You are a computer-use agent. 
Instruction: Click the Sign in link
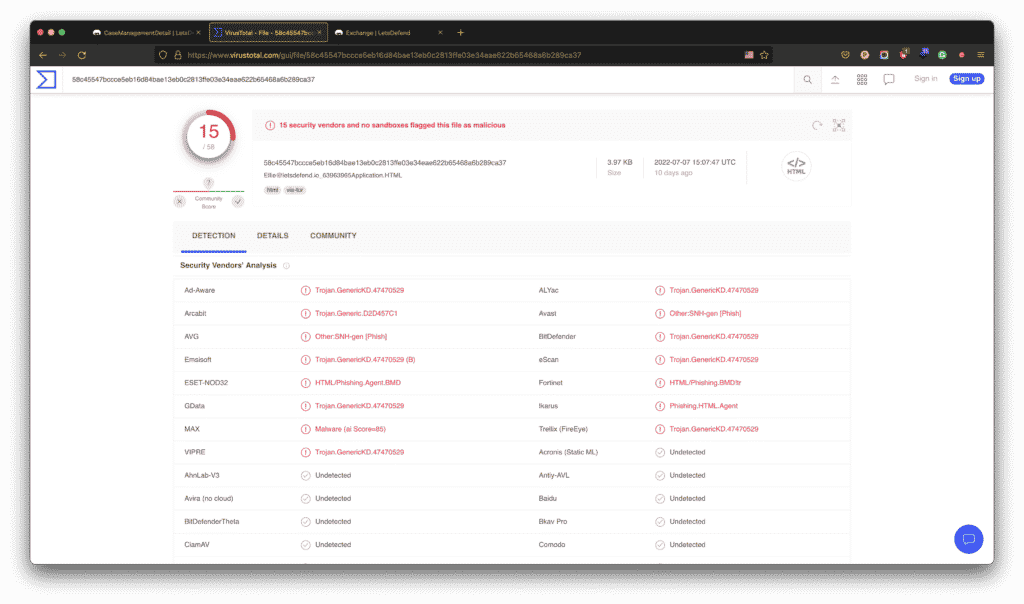(925, 79)
